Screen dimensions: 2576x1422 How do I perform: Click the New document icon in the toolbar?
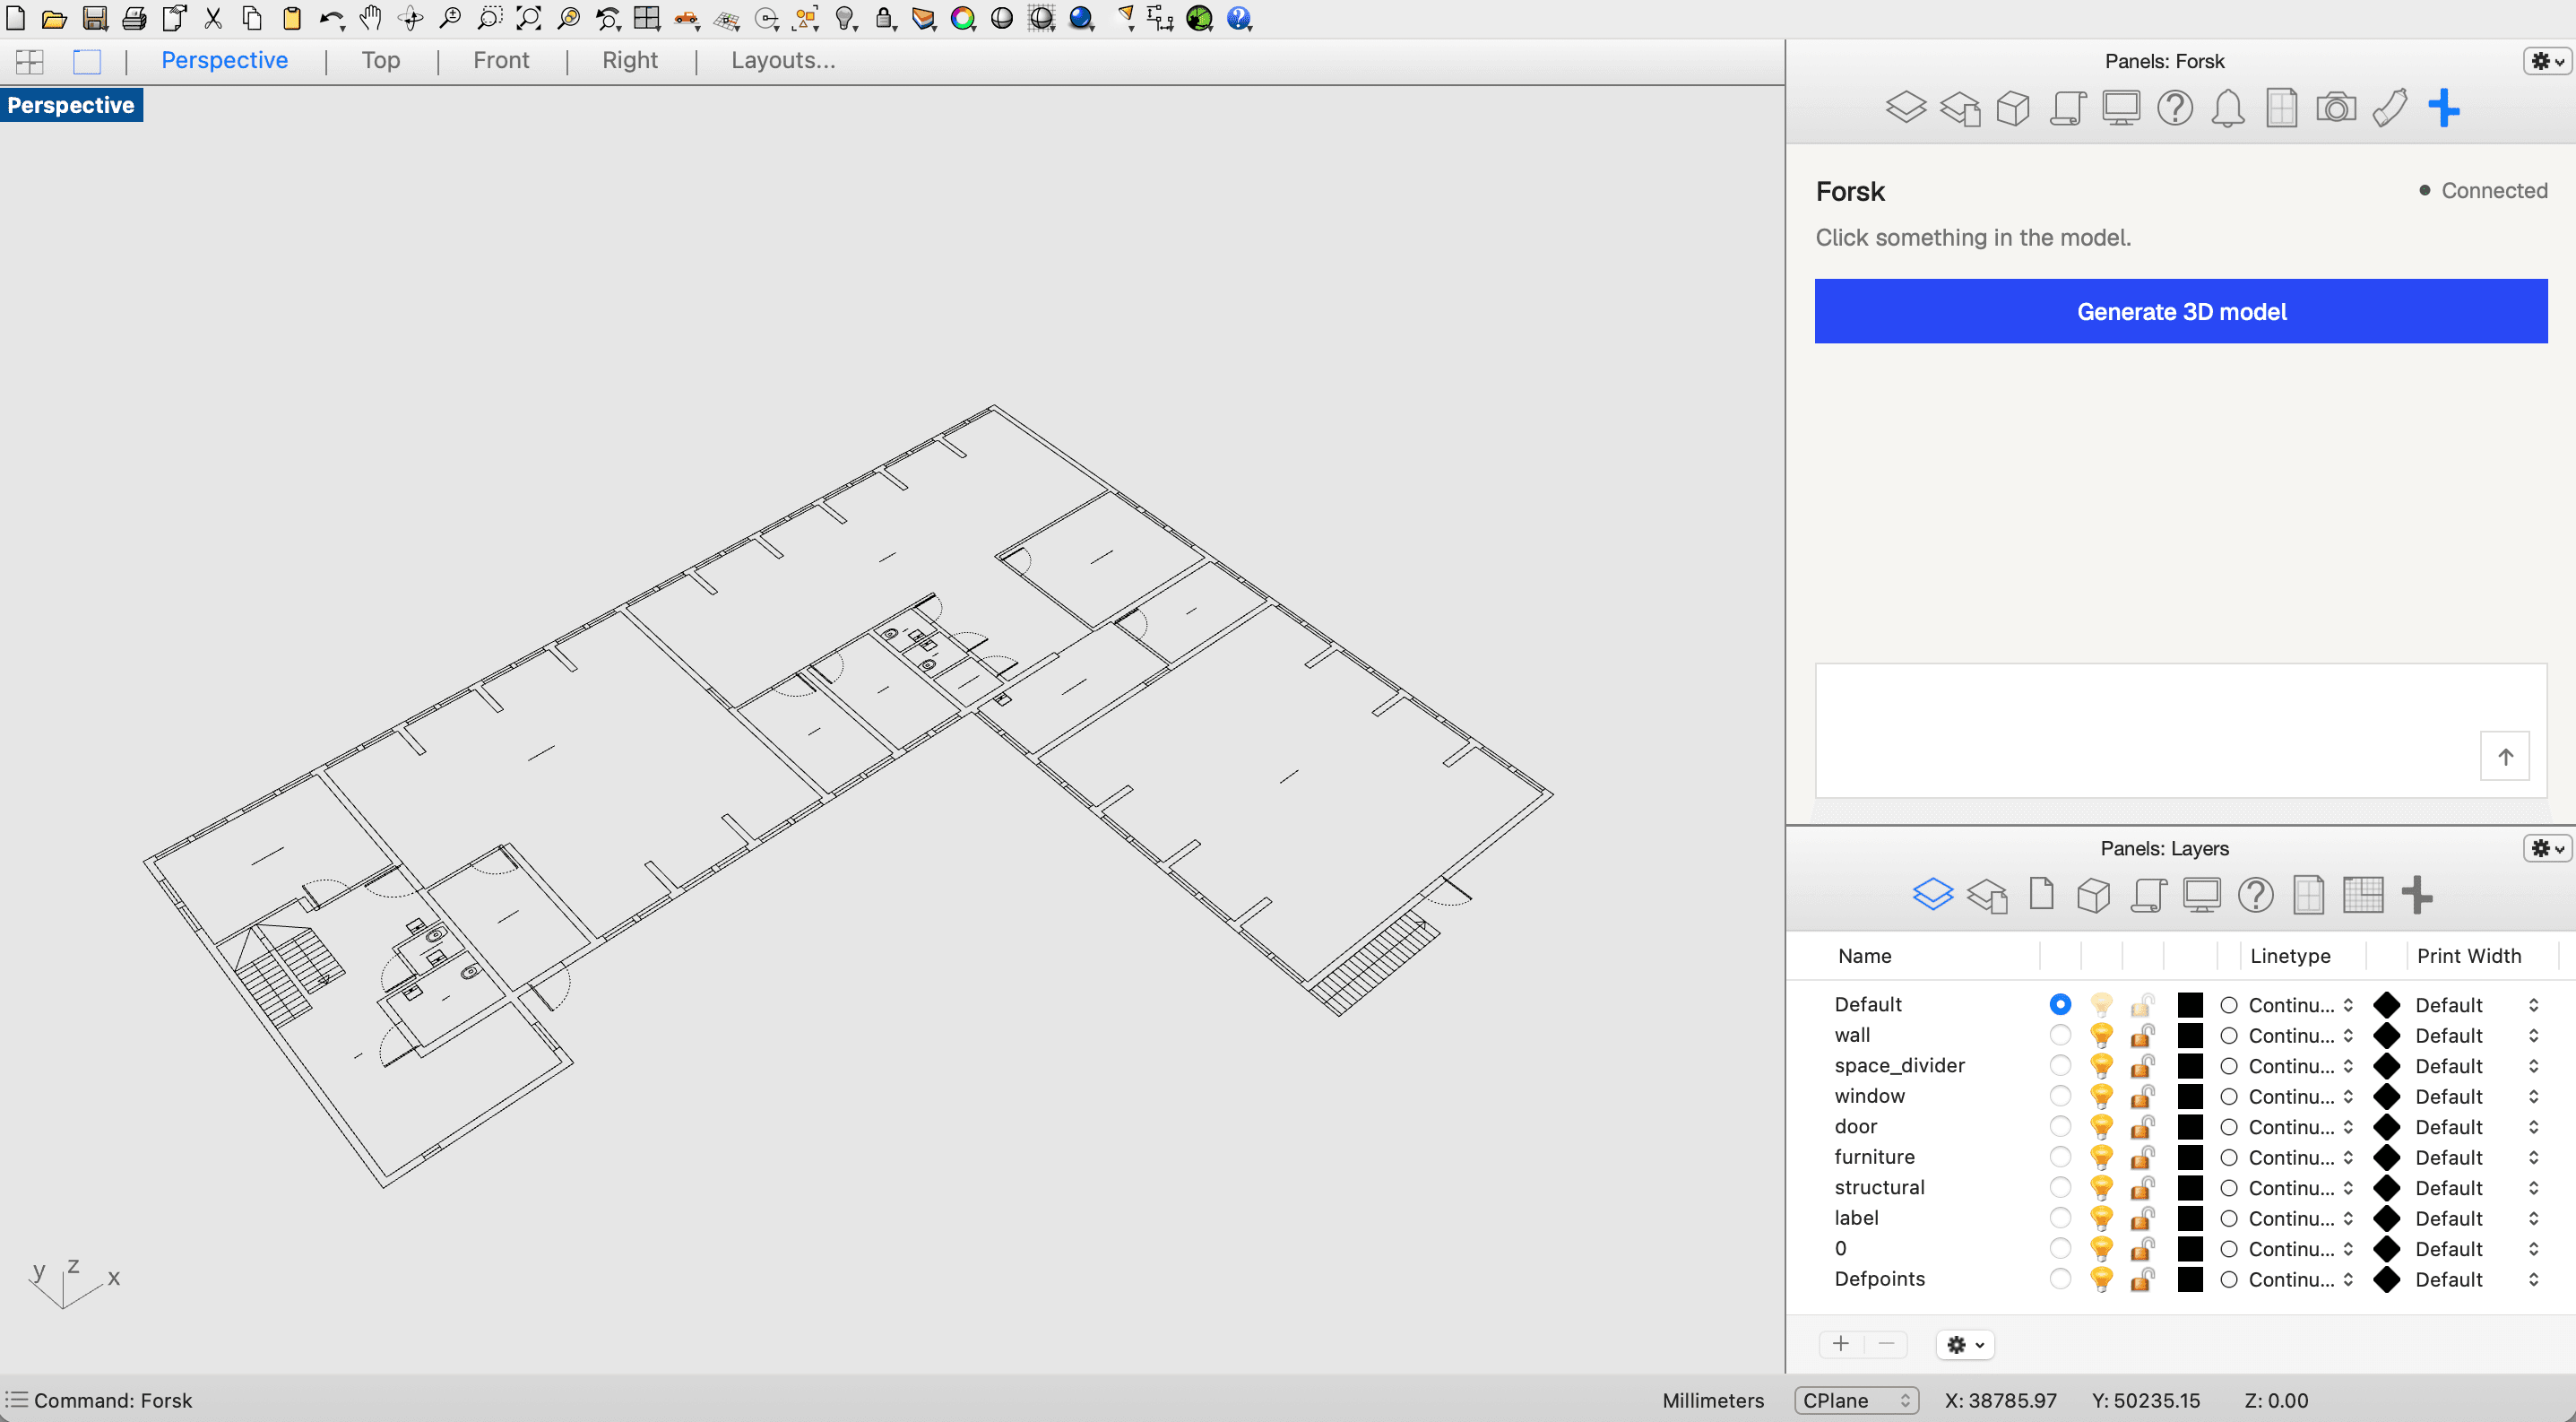(16, 18)
